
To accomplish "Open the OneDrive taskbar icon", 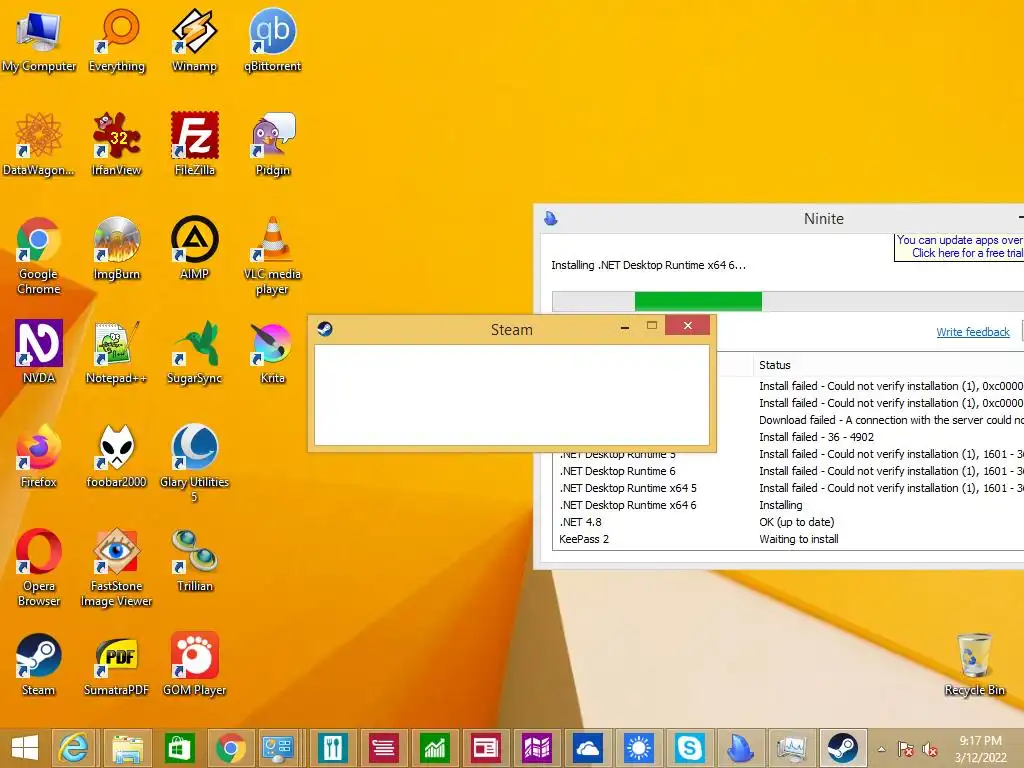I will pos(588,748).
